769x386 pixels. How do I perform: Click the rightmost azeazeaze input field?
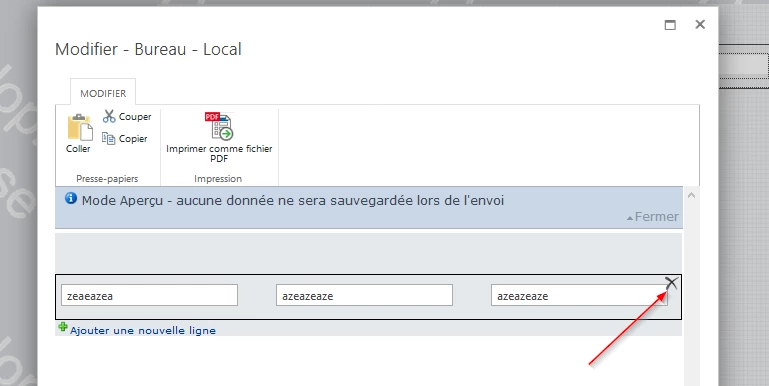click(x=579, y=295)
